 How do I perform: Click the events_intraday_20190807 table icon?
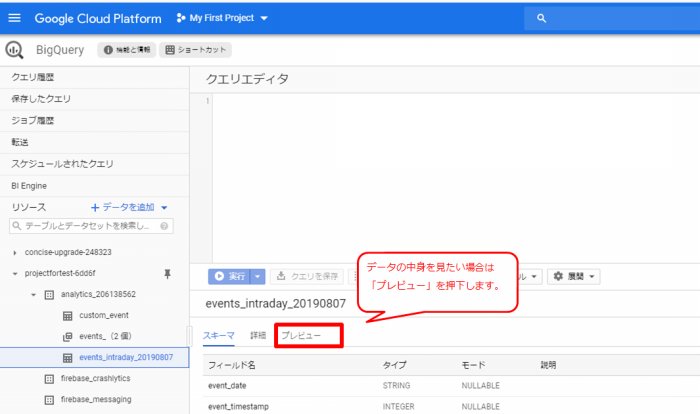pyautogui.click(x=67, y=358)
